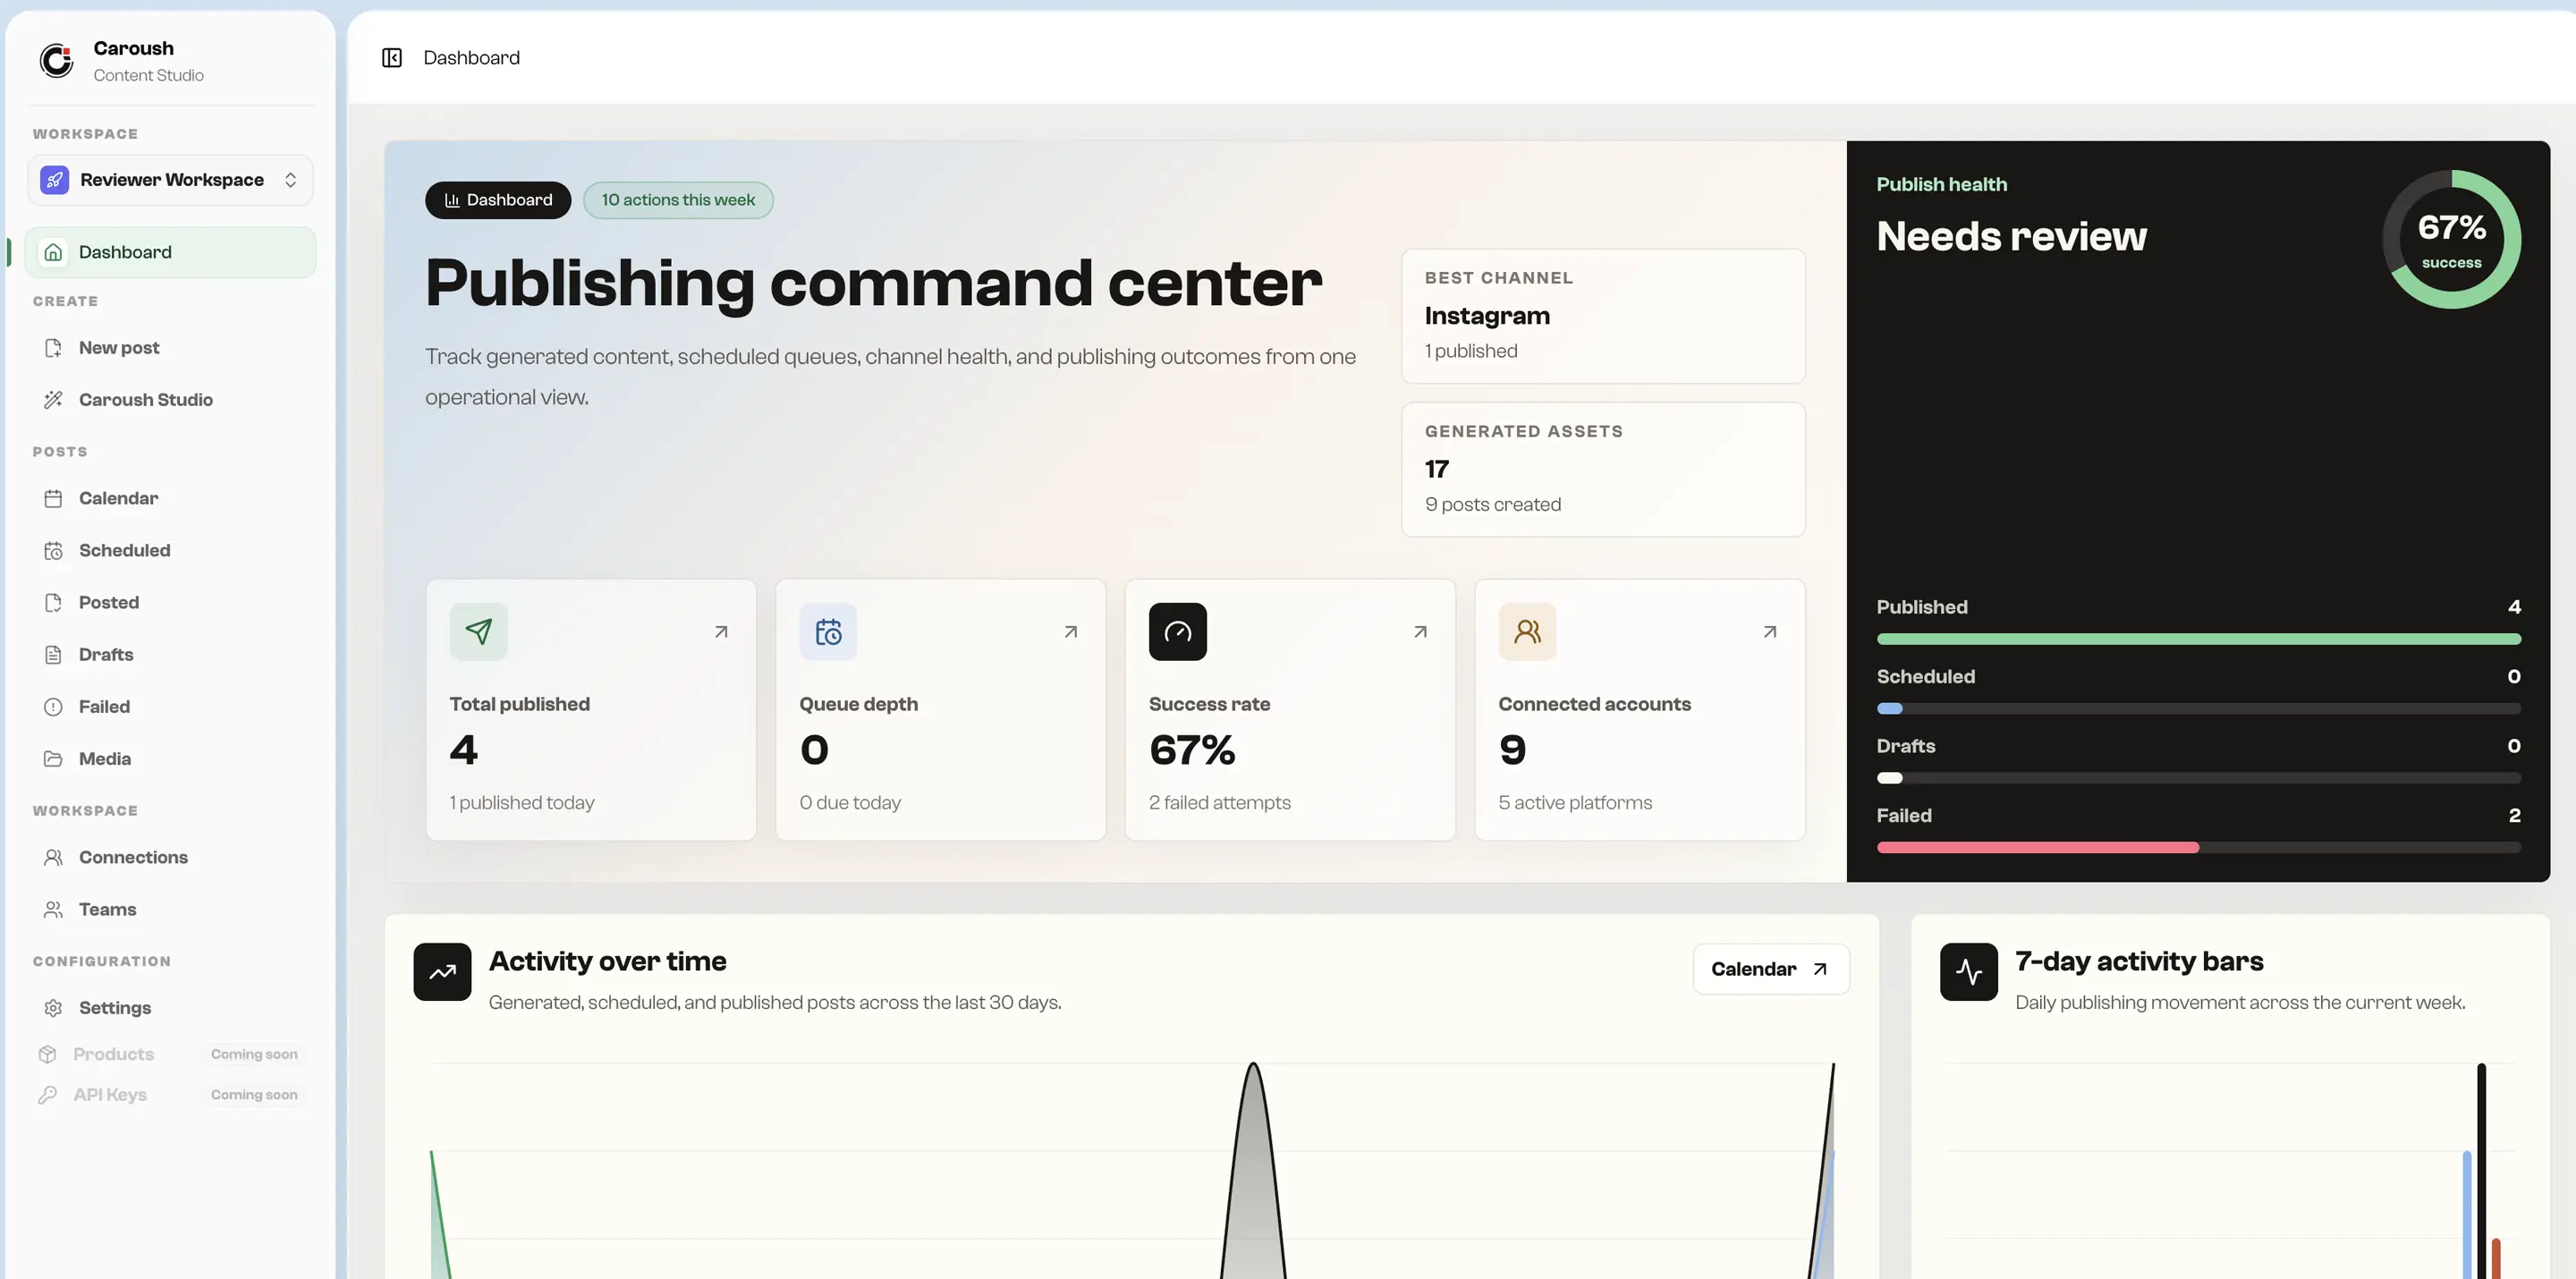Open Success rate card arrow
This screenshot has width=2576, height=1279.
1420,631
